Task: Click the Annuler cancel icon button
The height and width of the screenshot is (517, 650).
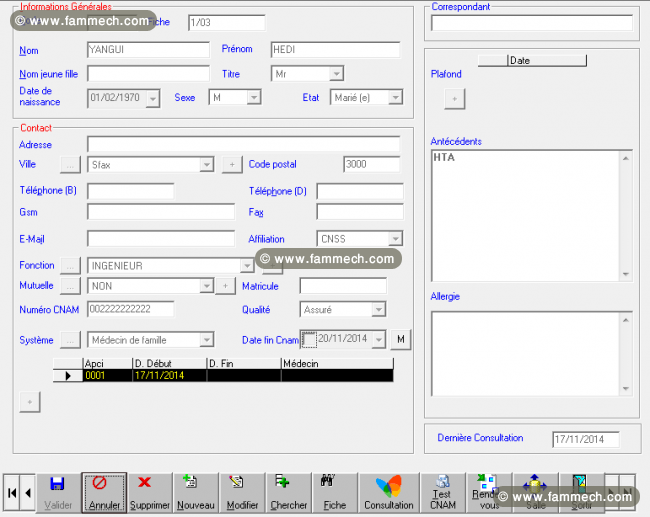Action: pos(104,493)
